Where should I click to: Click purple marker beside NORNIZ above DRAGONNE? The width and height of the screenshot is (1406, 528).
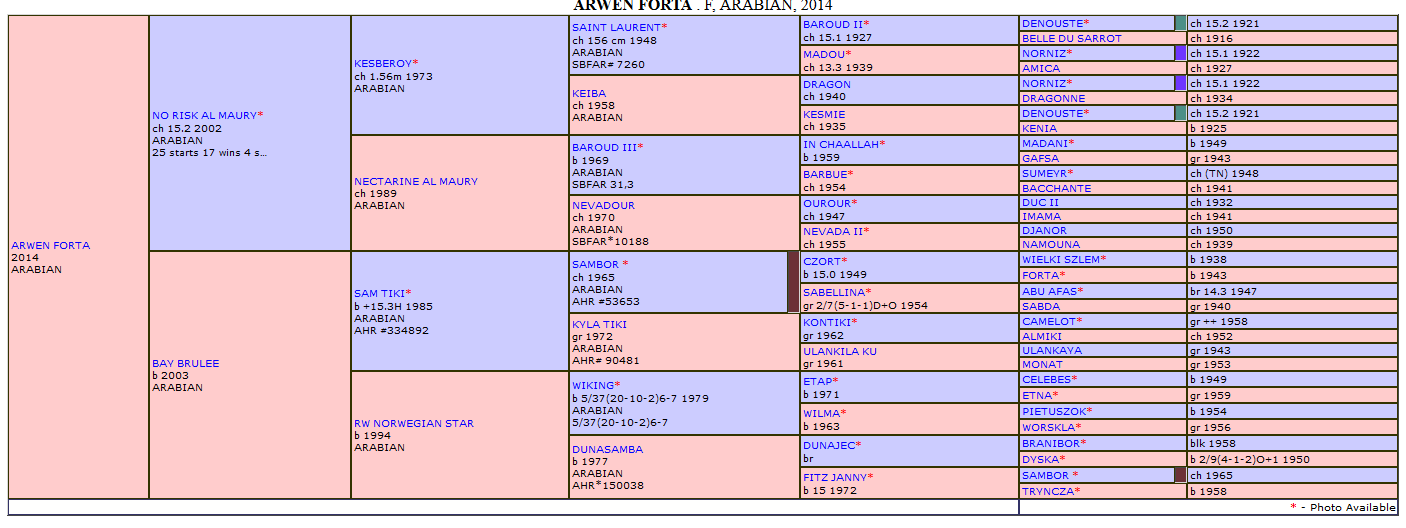click(x=1181, y=83)
